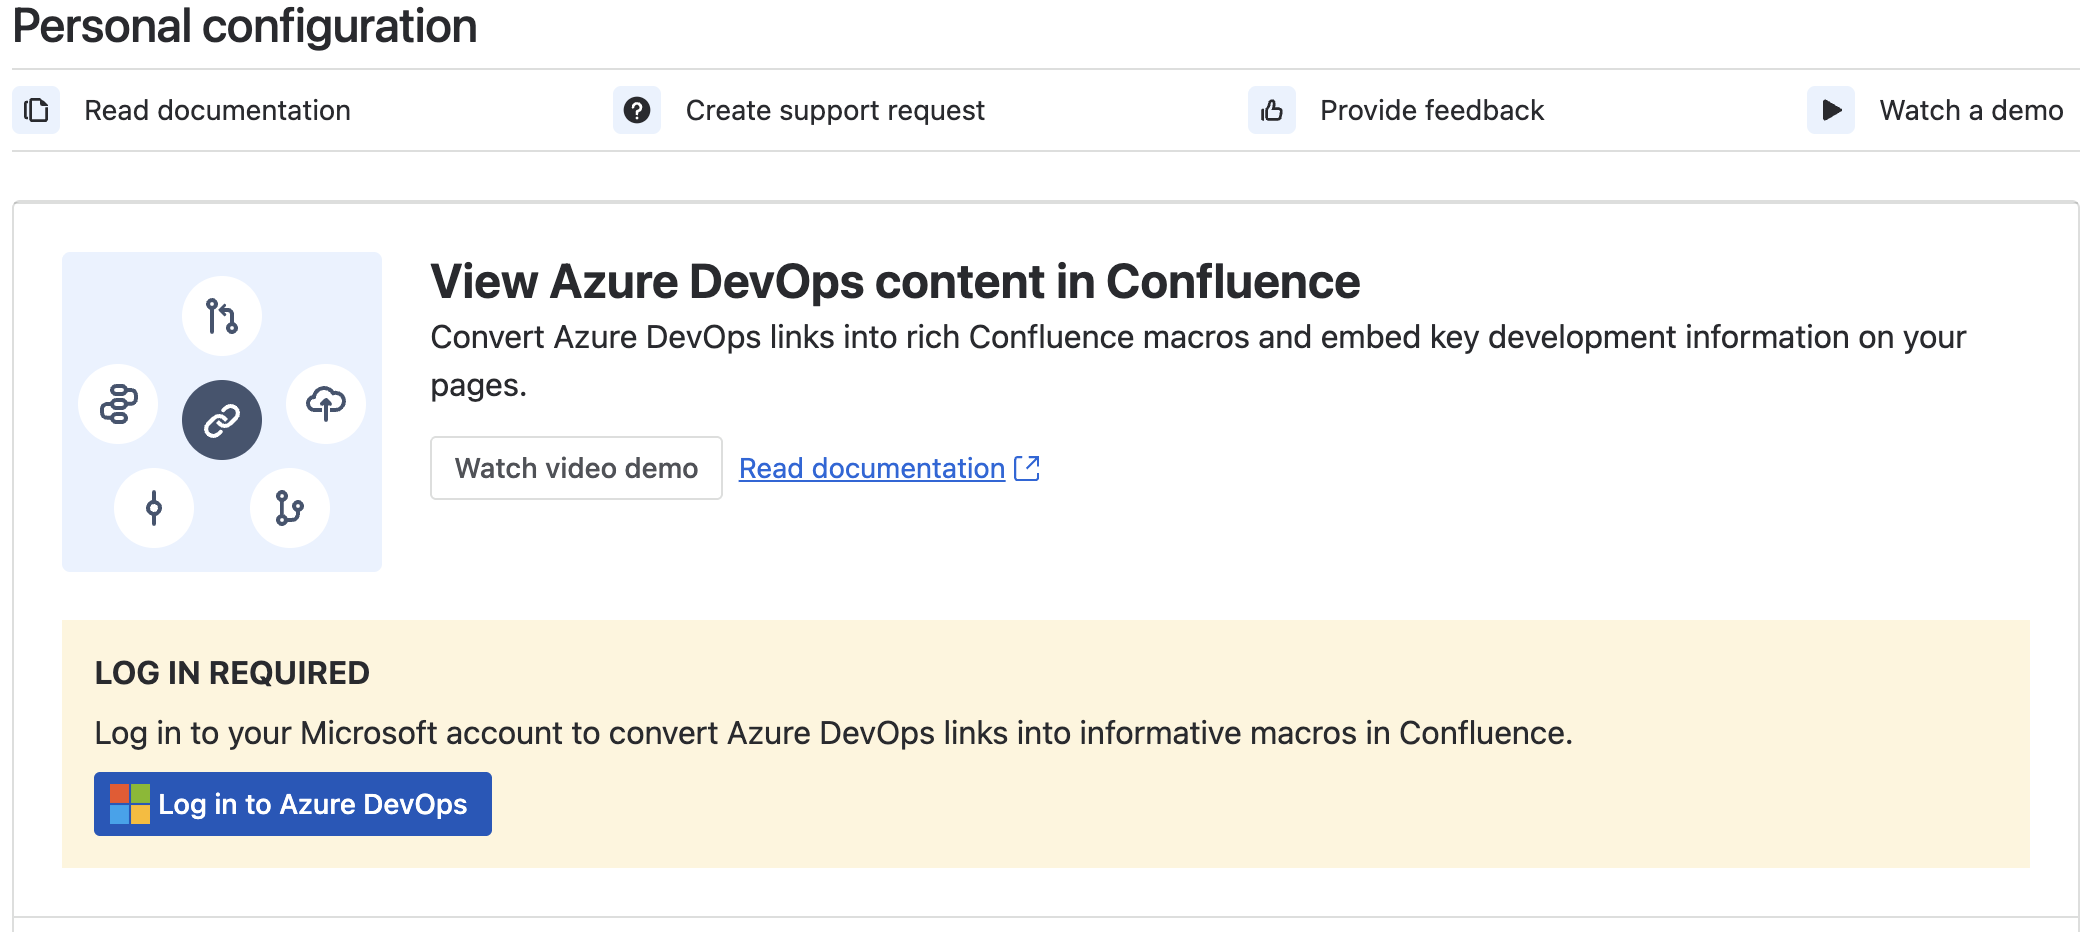Click the cloud upload icon in illustration

(326, 404)
